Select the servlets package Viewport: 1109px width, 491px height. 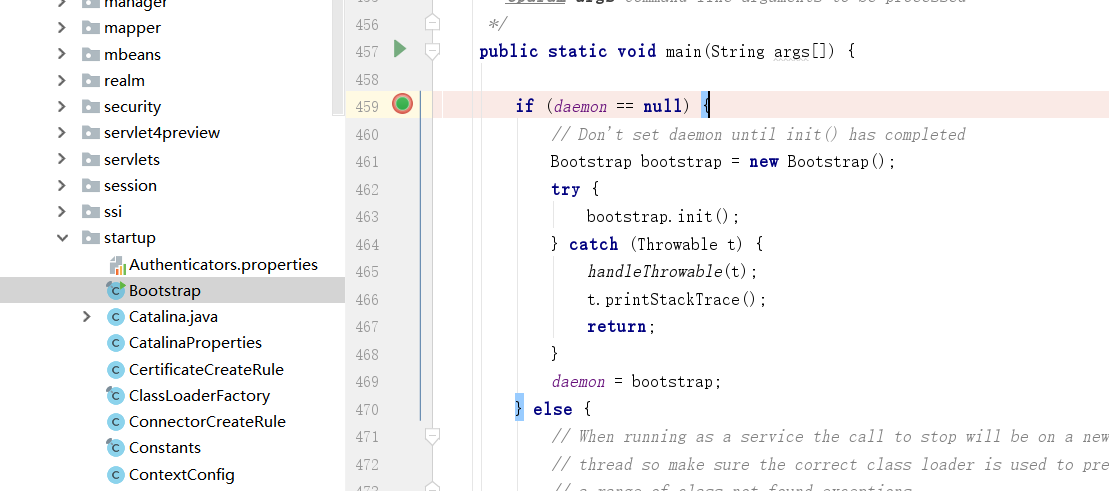[132, 159]
